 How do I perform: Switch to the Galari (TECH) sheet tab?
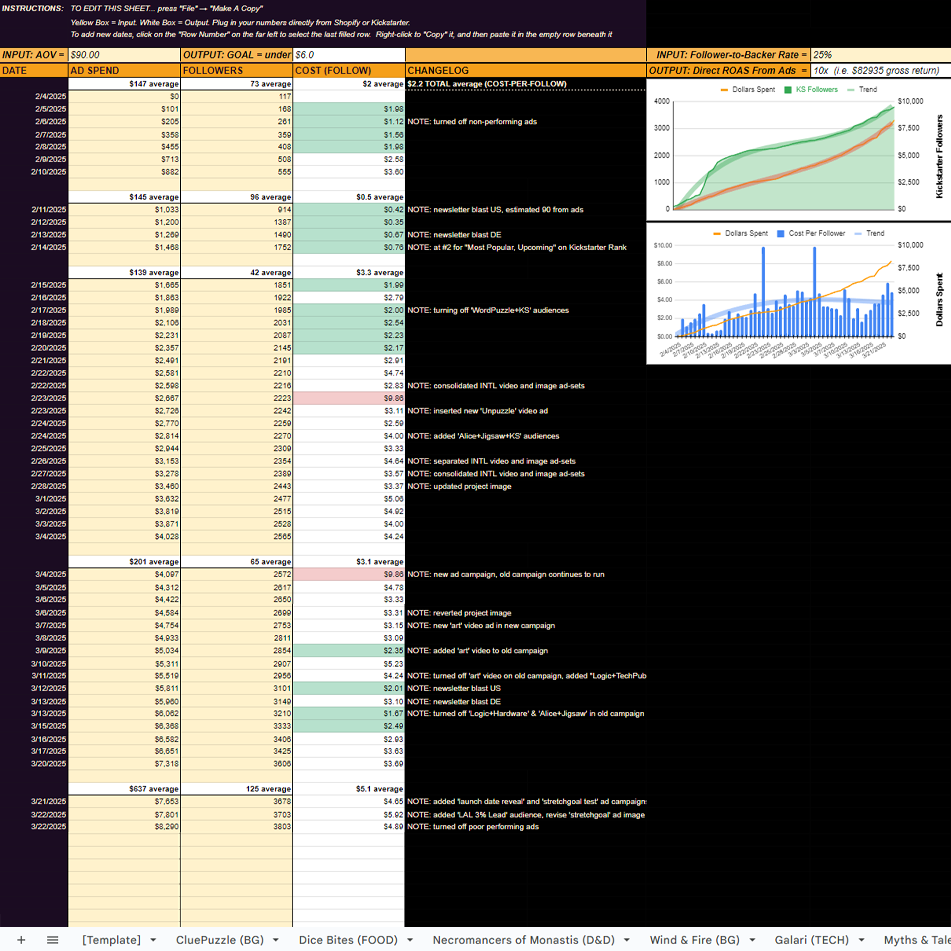(811, 940)
